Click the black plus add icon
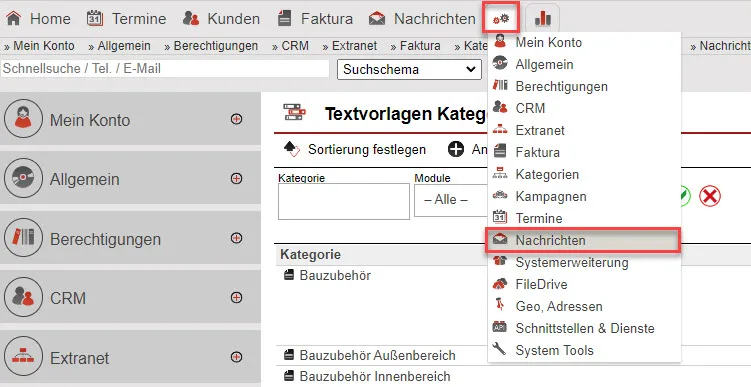The image size is (751, 387). pyautogui.click(x=456, y=149)
